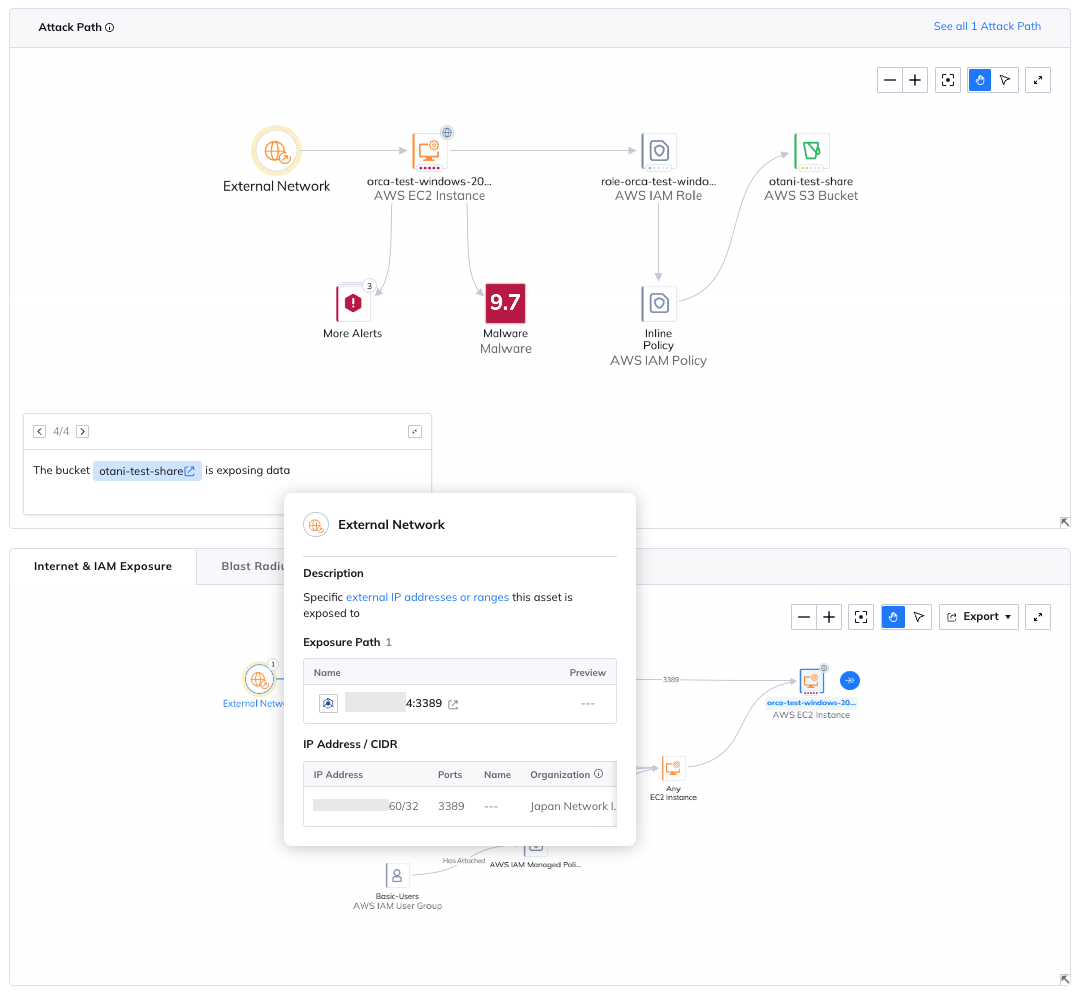Activate pan hand tool in Attack Path
Viewport: 1080px width, 995px height.
(979, 80)
